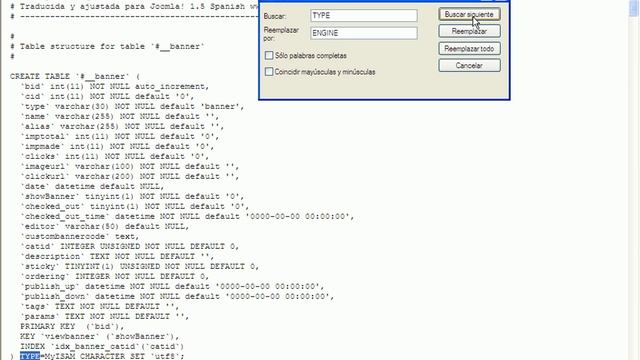Click the 'showBanner' tinyint(1) line
Viewport: 640px width, 360px height.
click(x=132, y=196)
